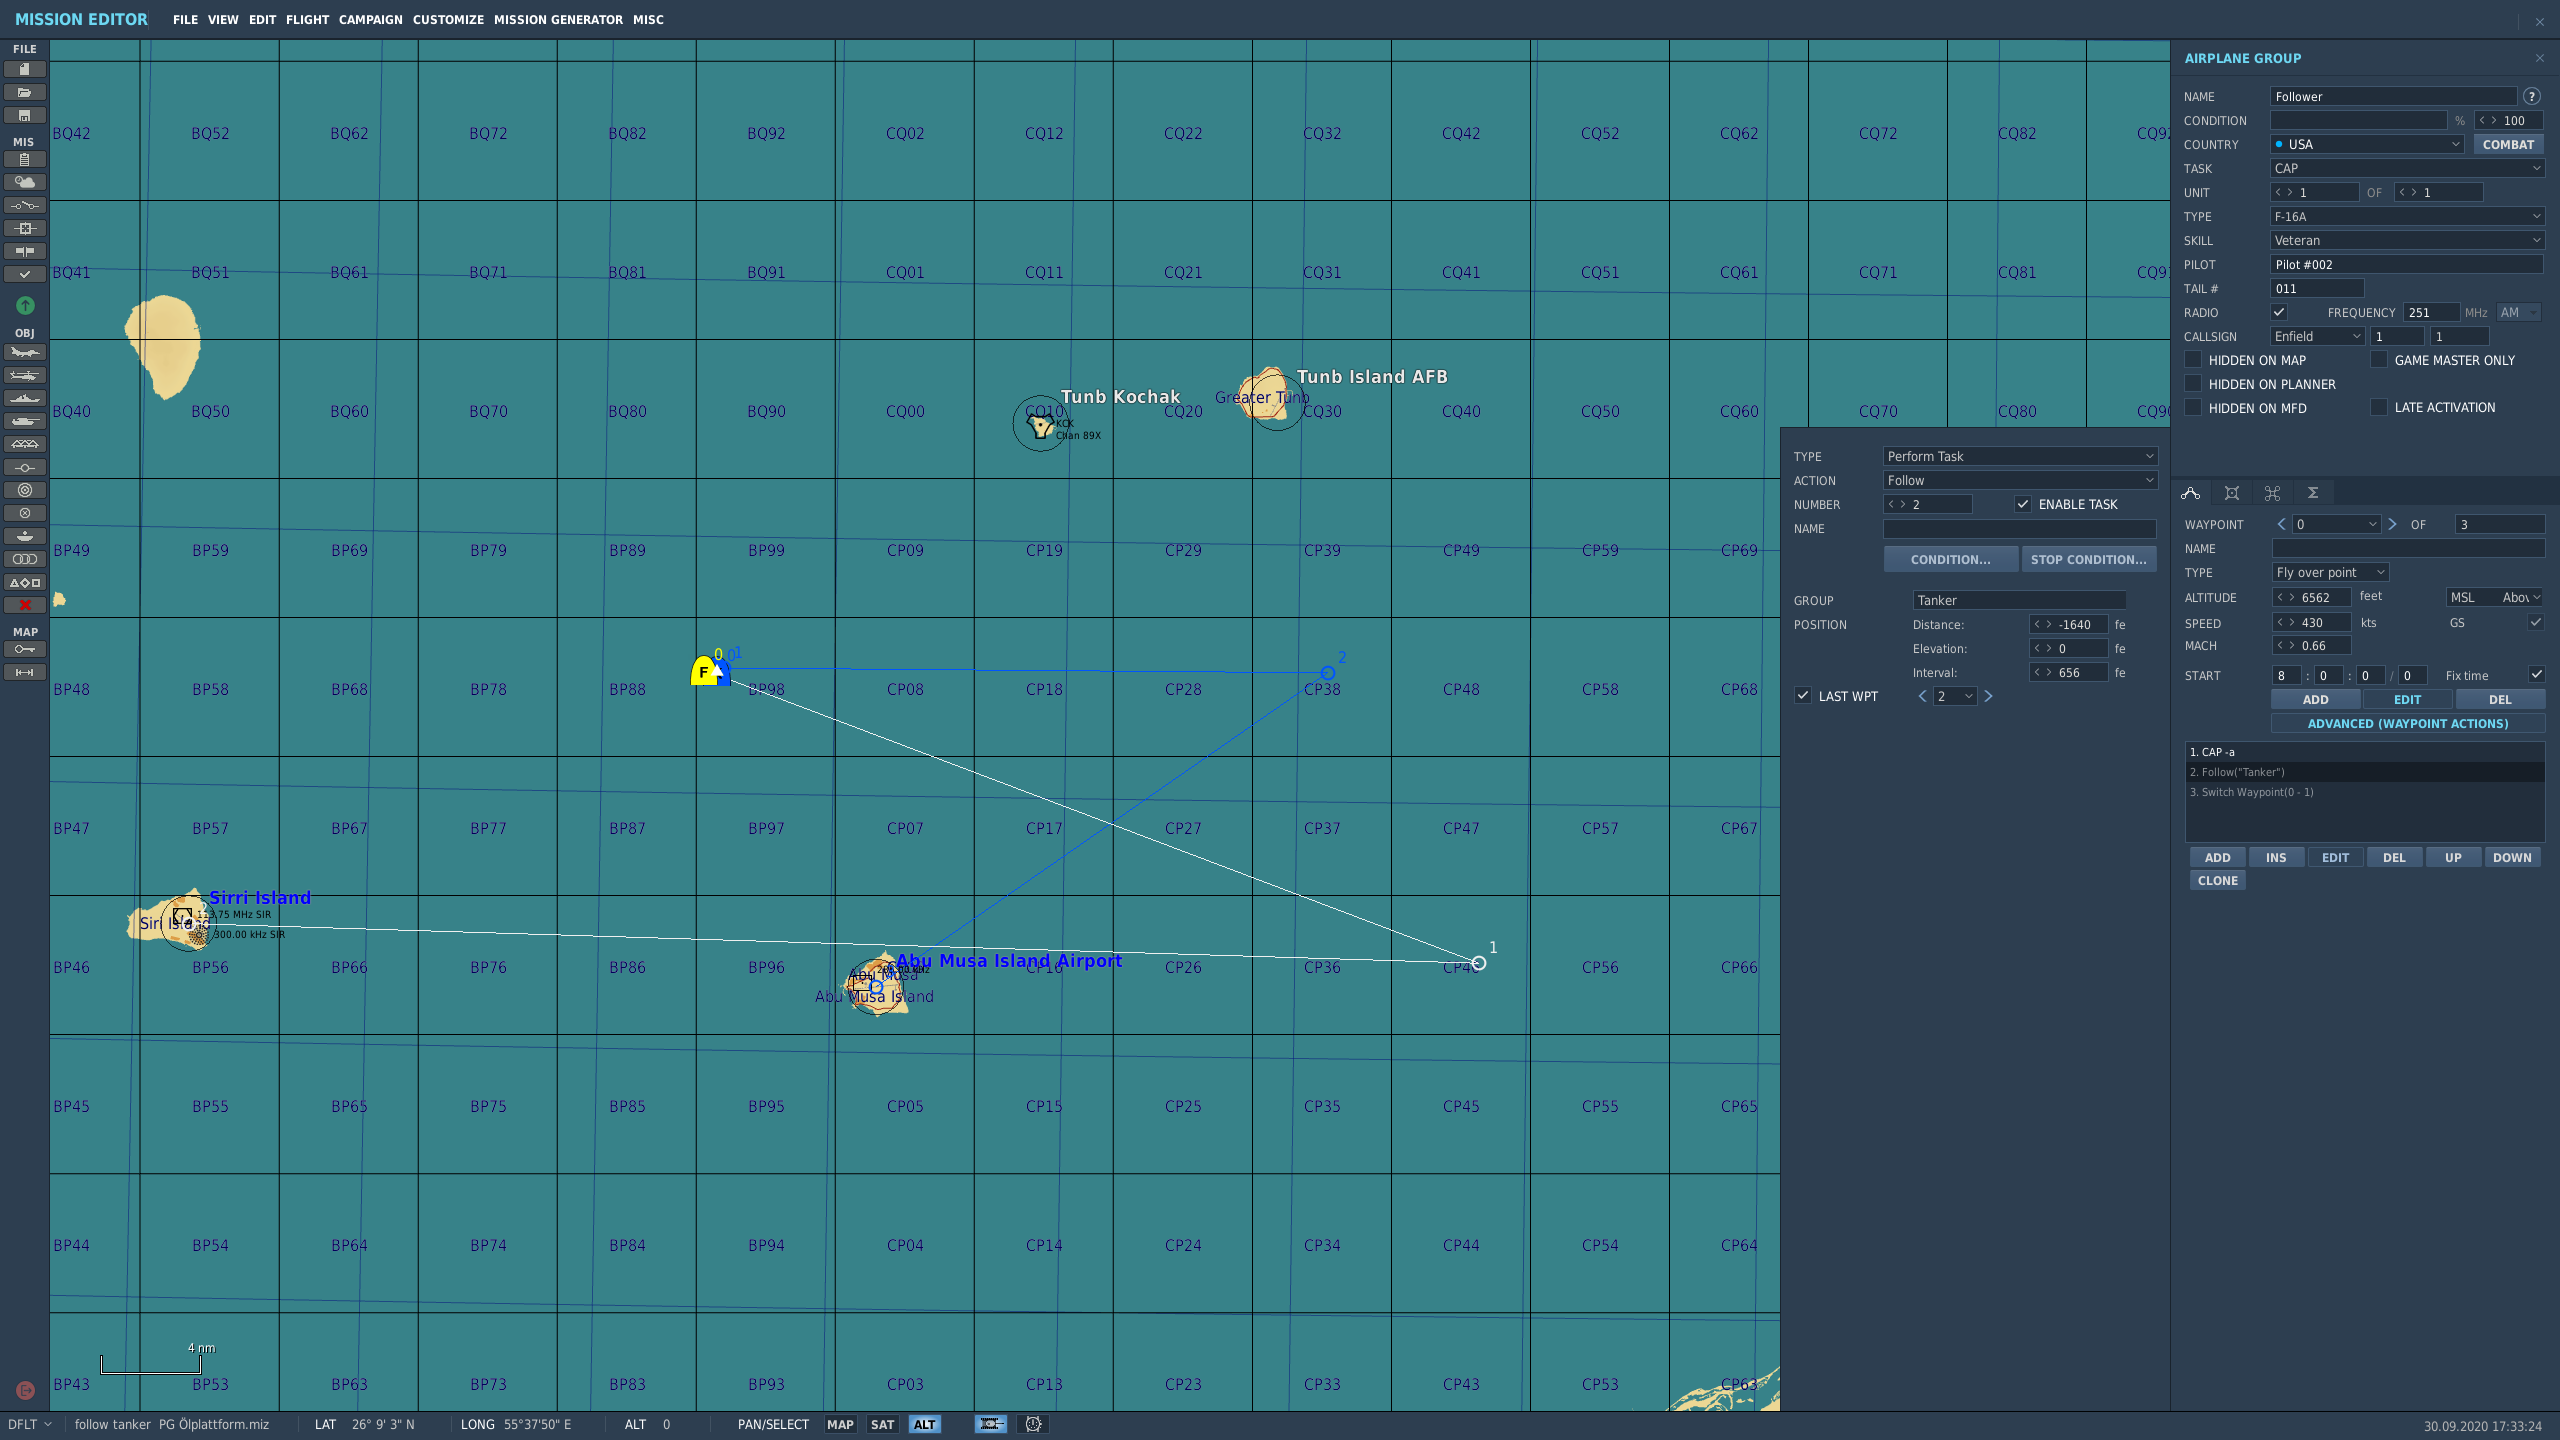This screenshot has width=2560, height=1440.
Task: Open the mission goals crosshair icon
Action: [x=25, y=228]
